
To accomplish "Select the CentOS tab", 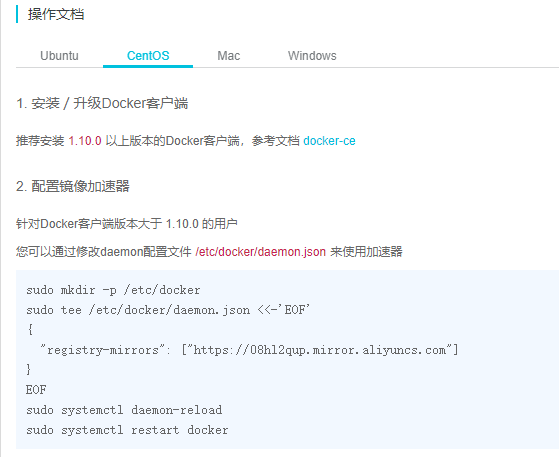I will 148,56.
